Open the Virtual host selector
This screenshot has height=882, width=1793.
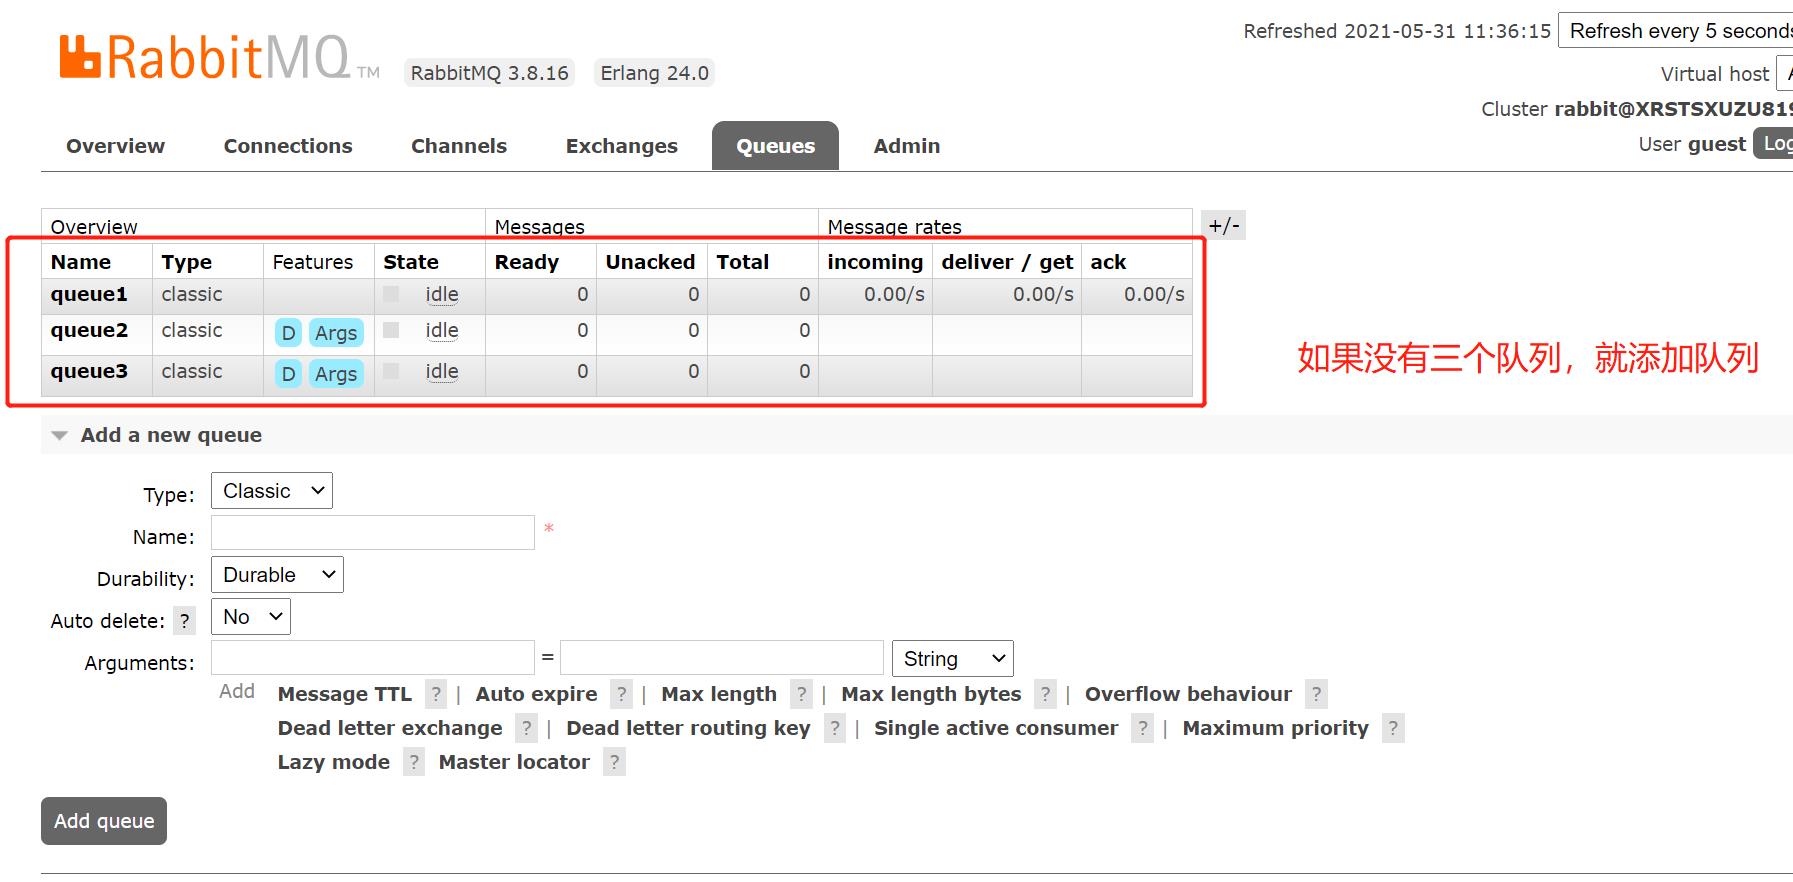click(x=1784, y=74)
